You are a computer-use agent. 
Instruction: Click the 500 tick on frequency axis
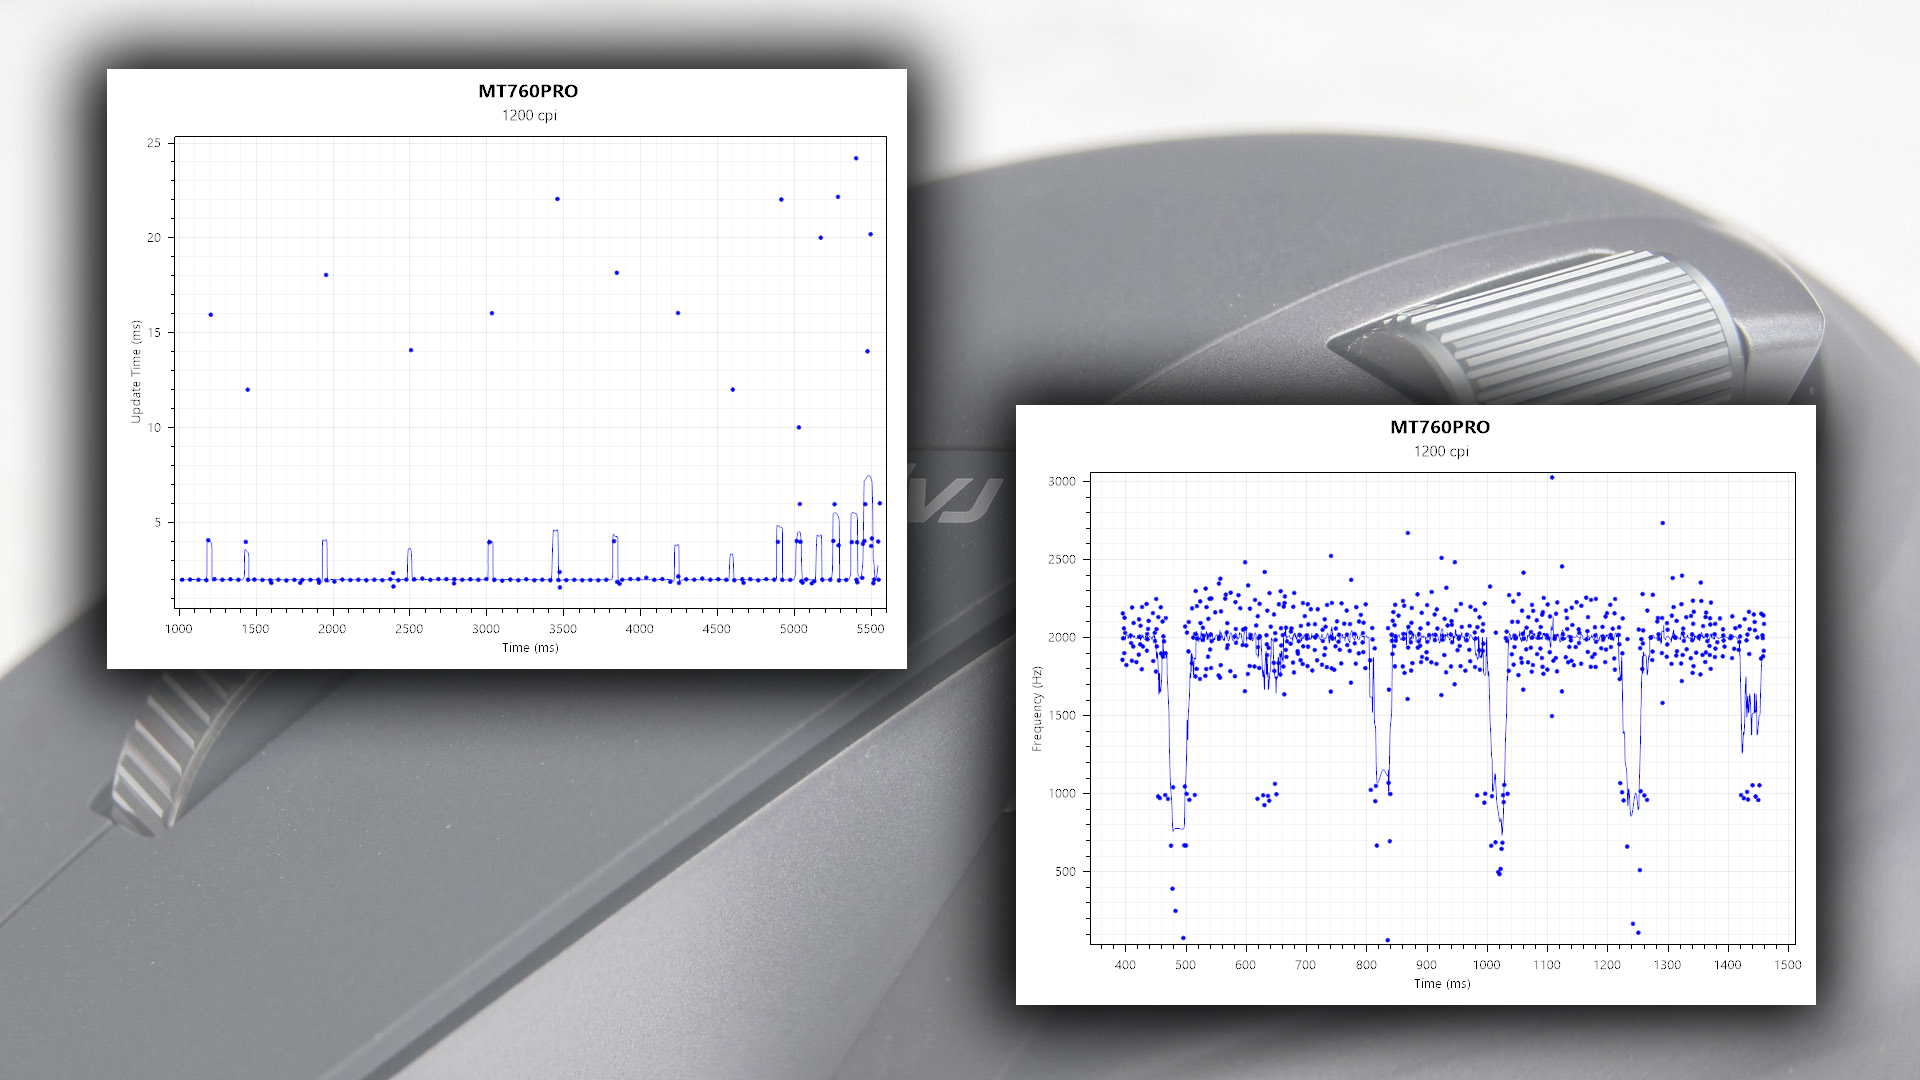1065,872
